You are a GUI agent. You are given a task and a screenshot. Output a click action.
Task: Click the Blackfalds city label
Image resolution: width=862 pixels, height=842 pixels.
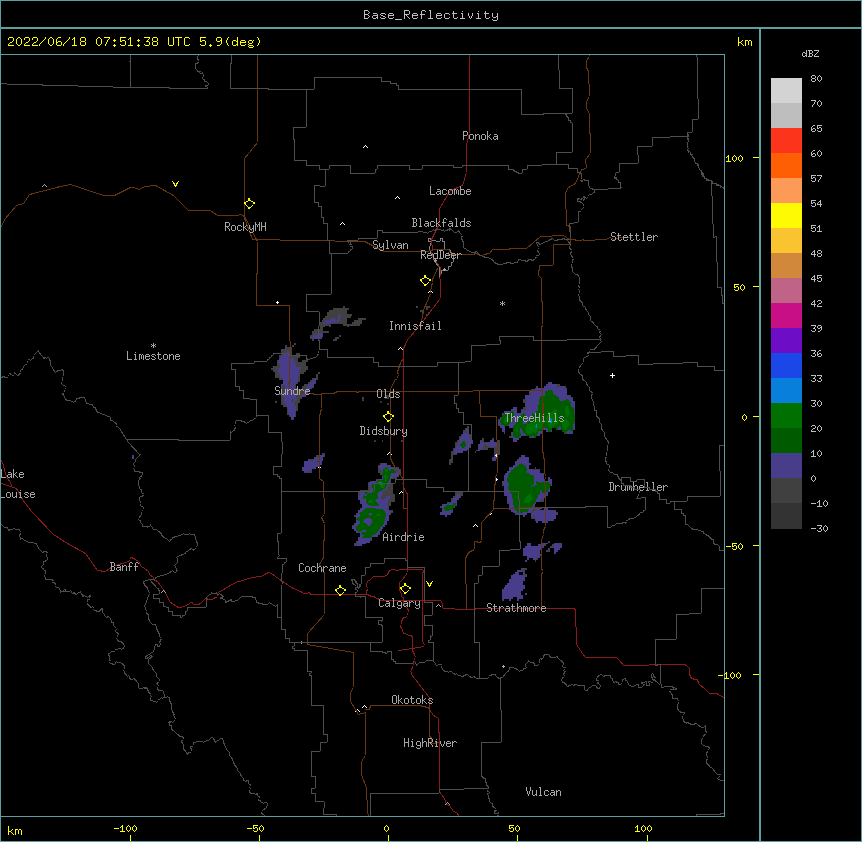tap(441, 223)
